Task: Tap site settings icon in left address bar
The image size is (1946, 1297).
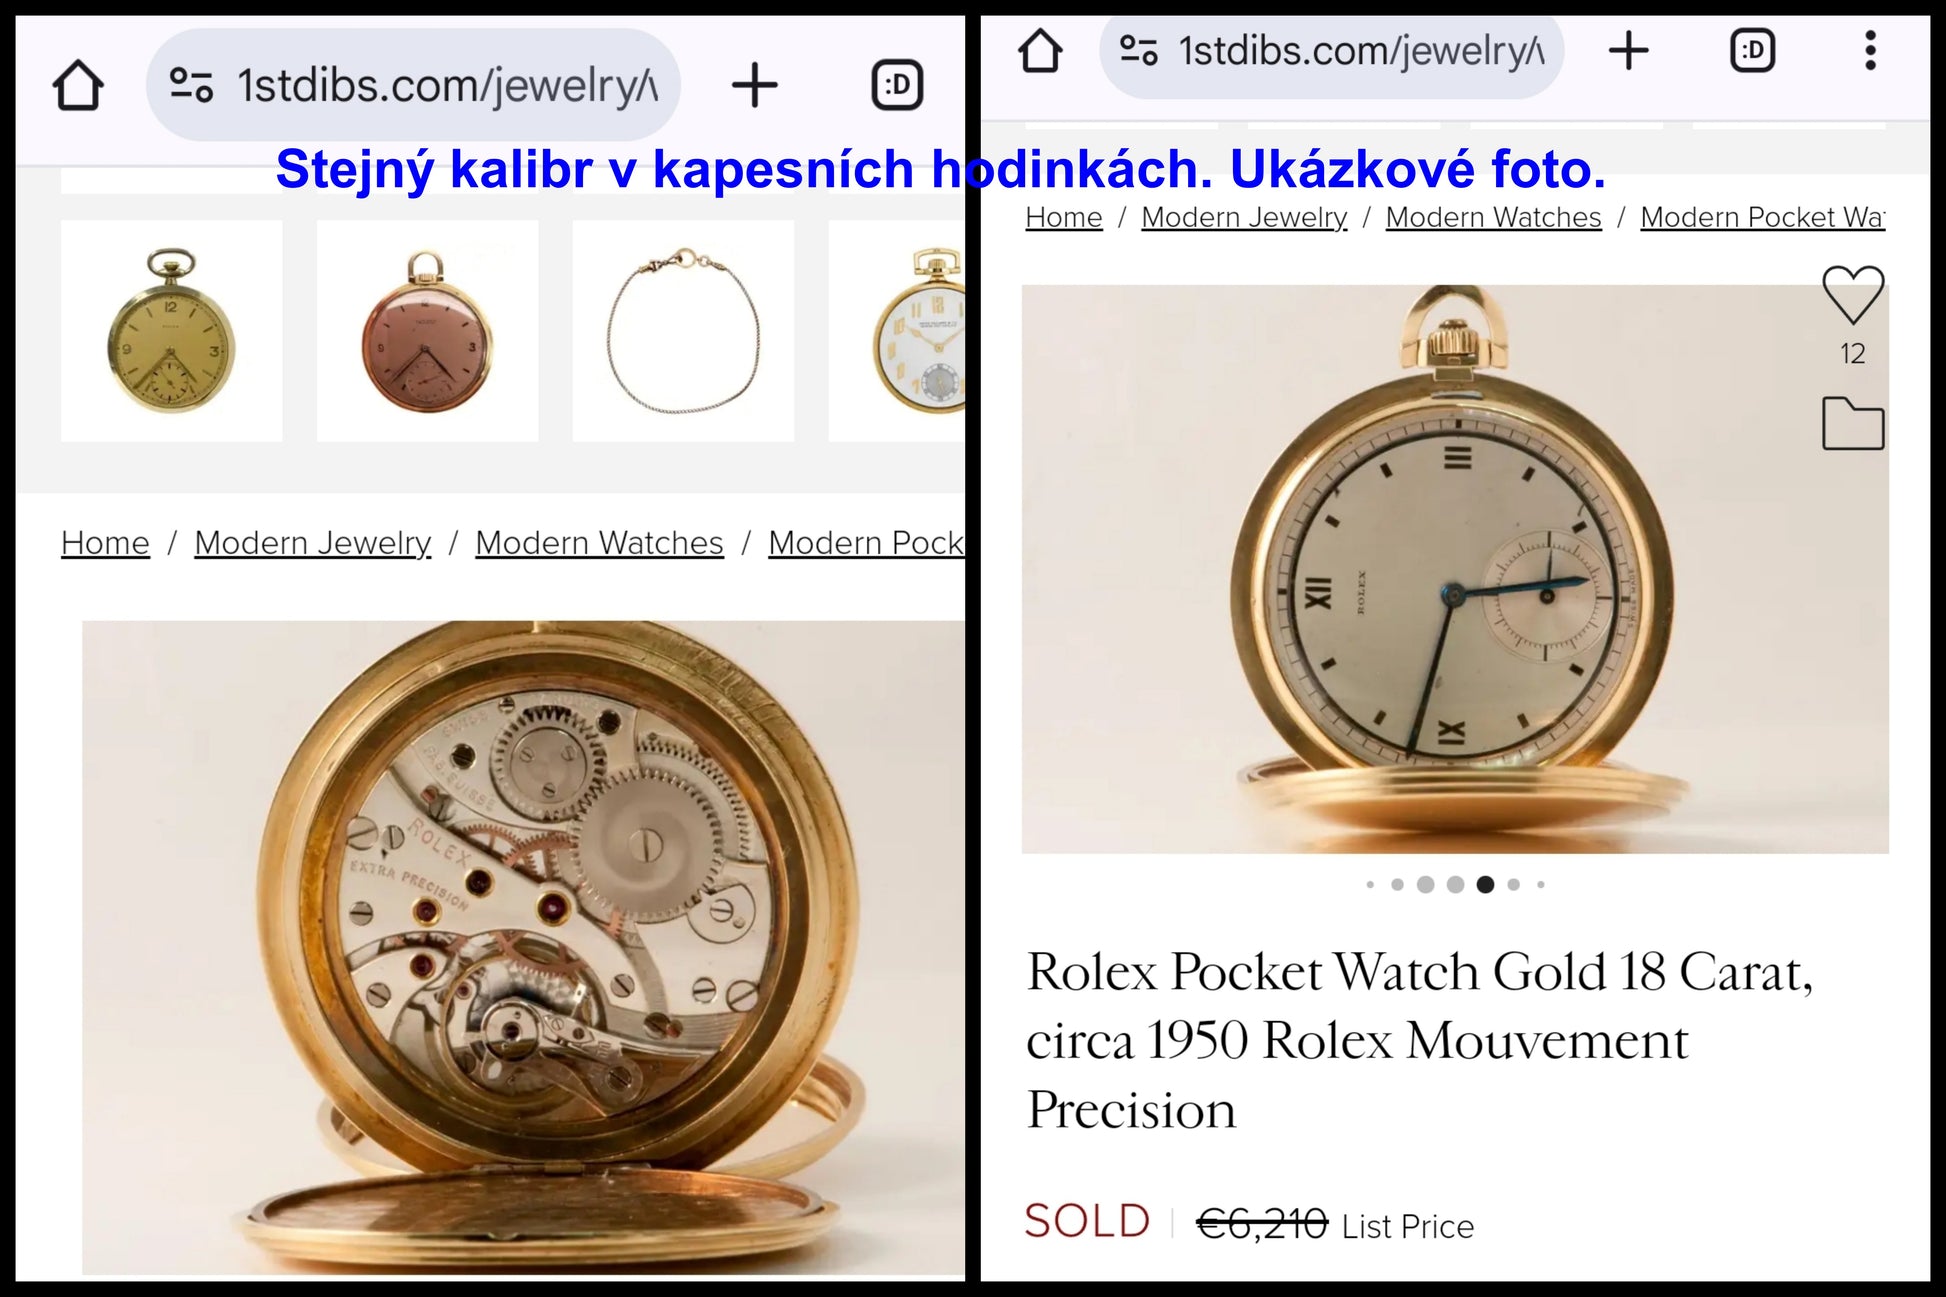Action: tap(190, 85)
